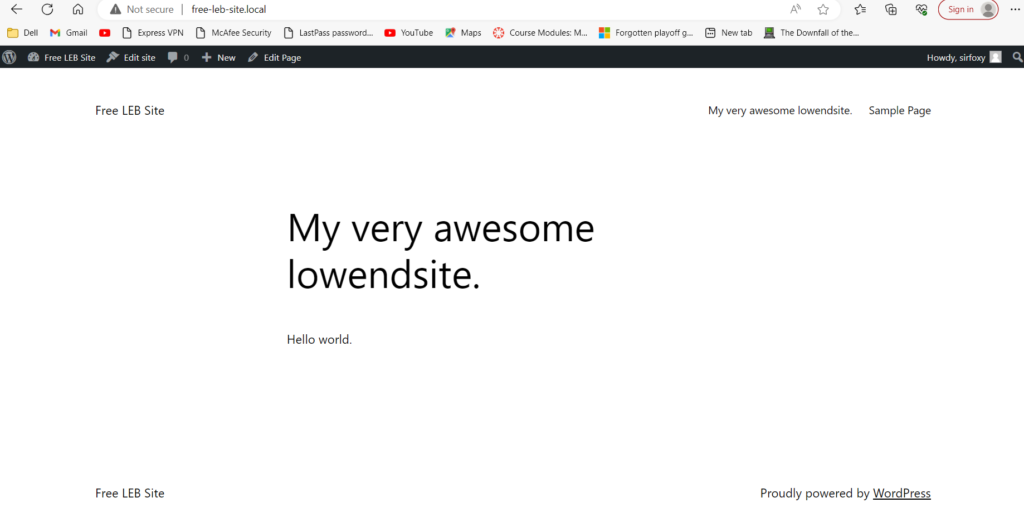The width and height of the screenshot is (1024, 532).
Task: Open the YouTube bookmark
Action: (408, 33)
